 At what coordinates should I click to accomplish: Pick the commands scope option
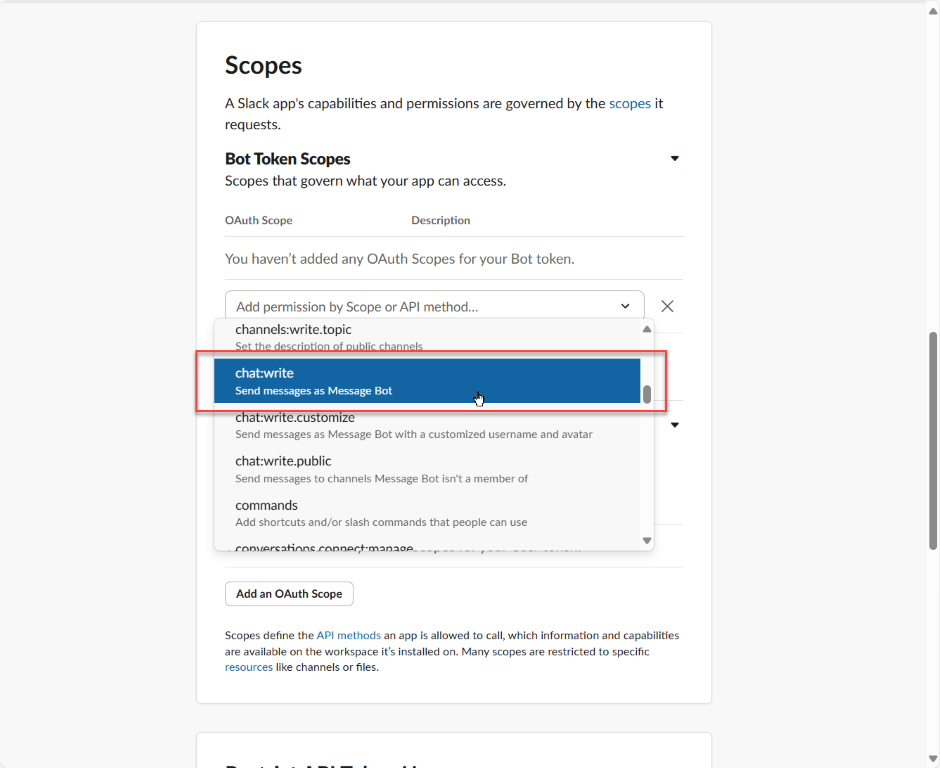click(x=427, y=513)
